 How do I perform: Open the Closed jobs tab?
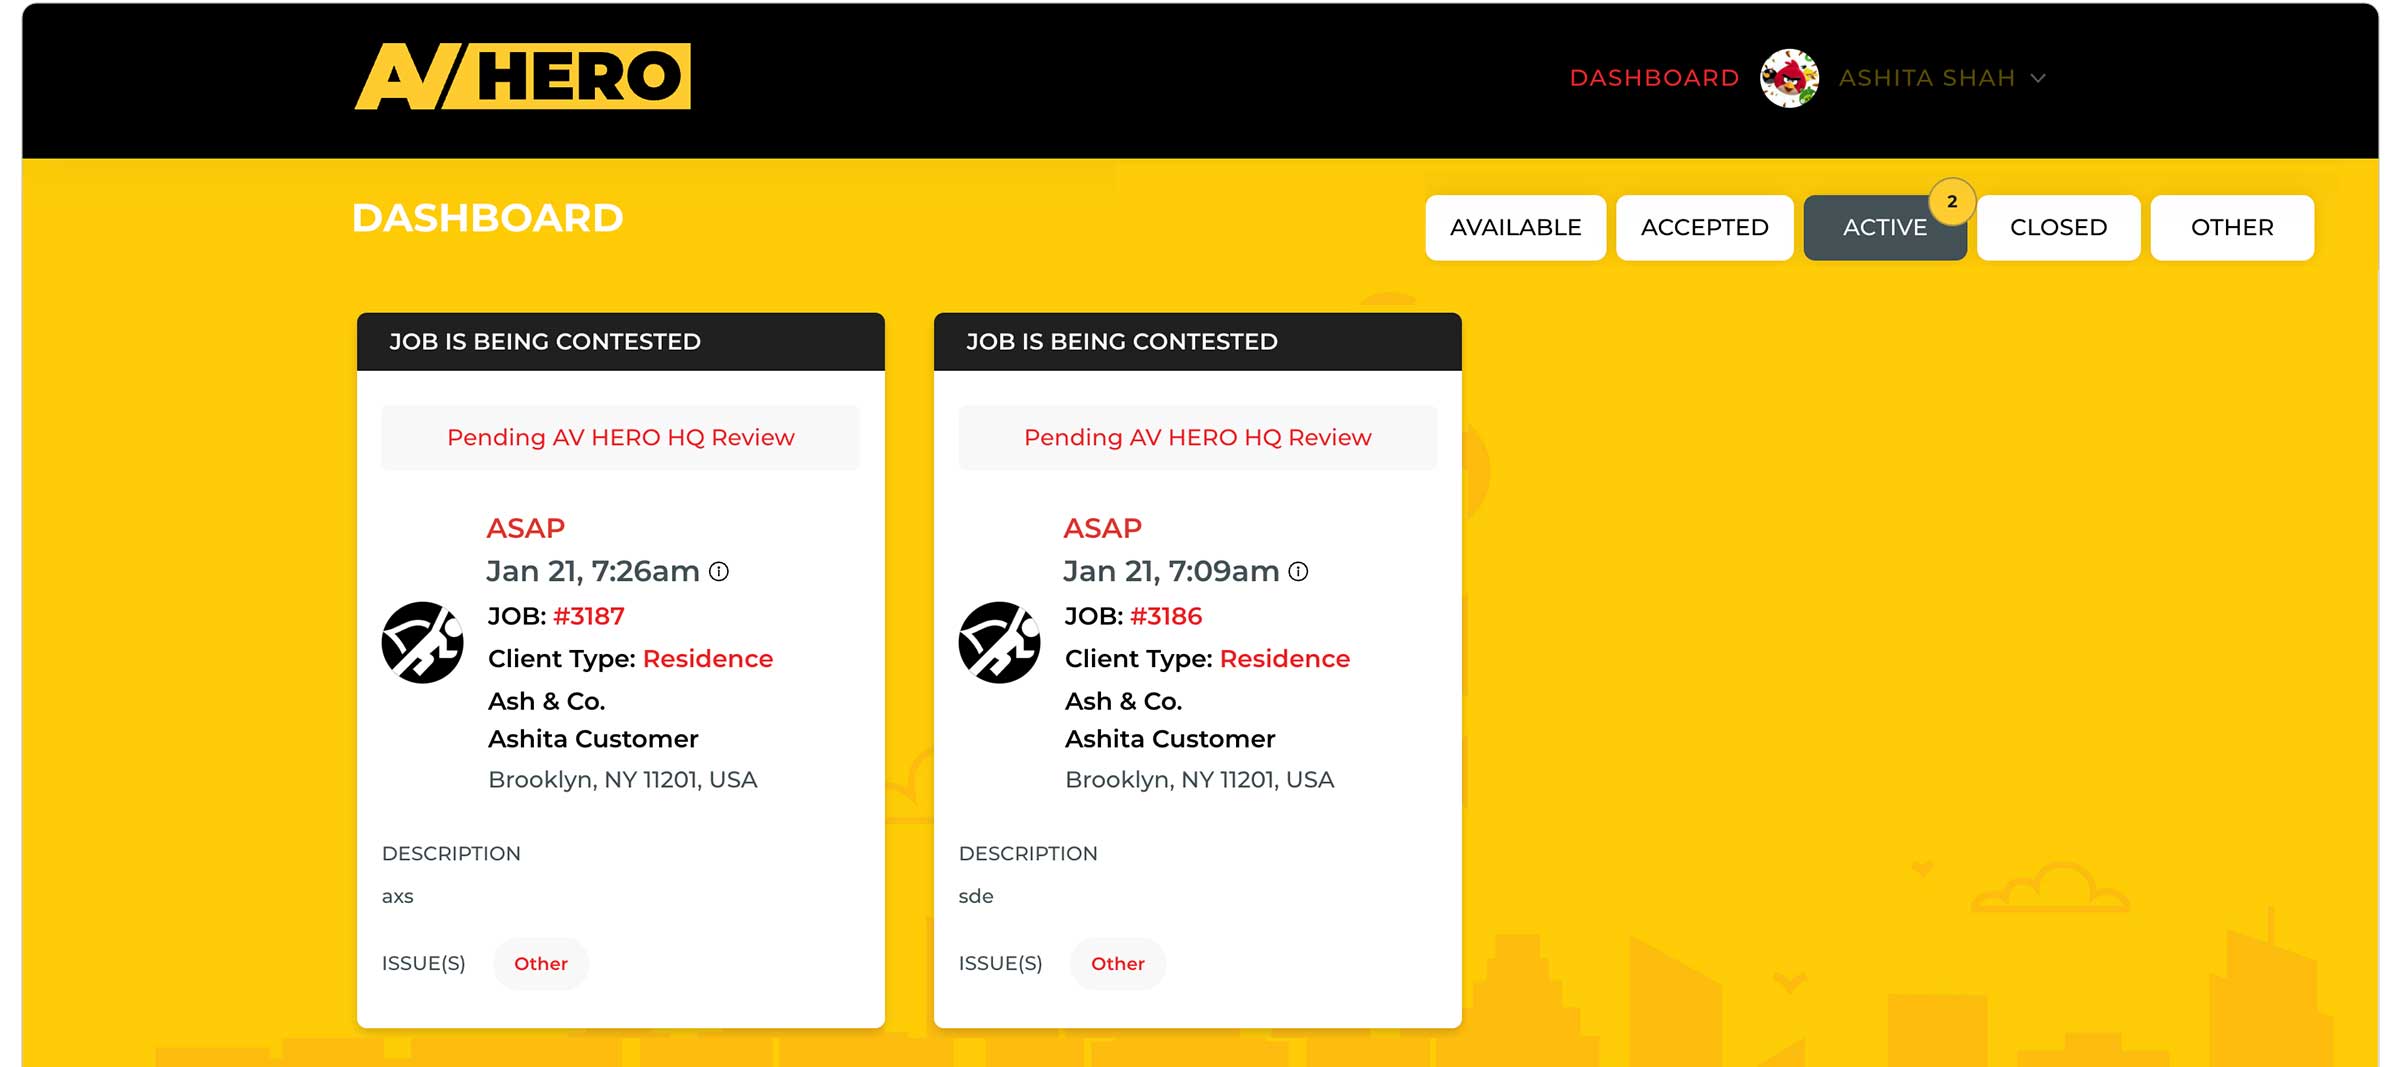2058,228
